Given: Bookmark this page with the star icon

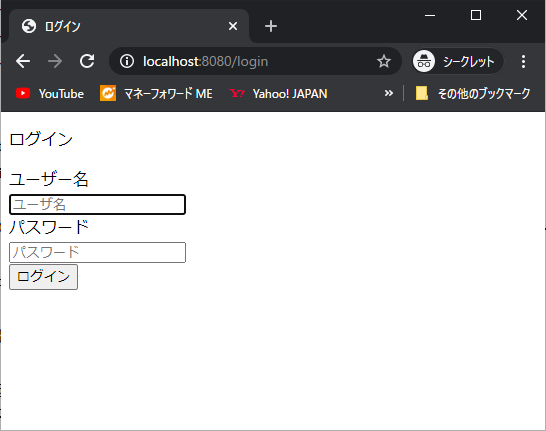Looking at the screenshot, I should [x=384, y=61].
